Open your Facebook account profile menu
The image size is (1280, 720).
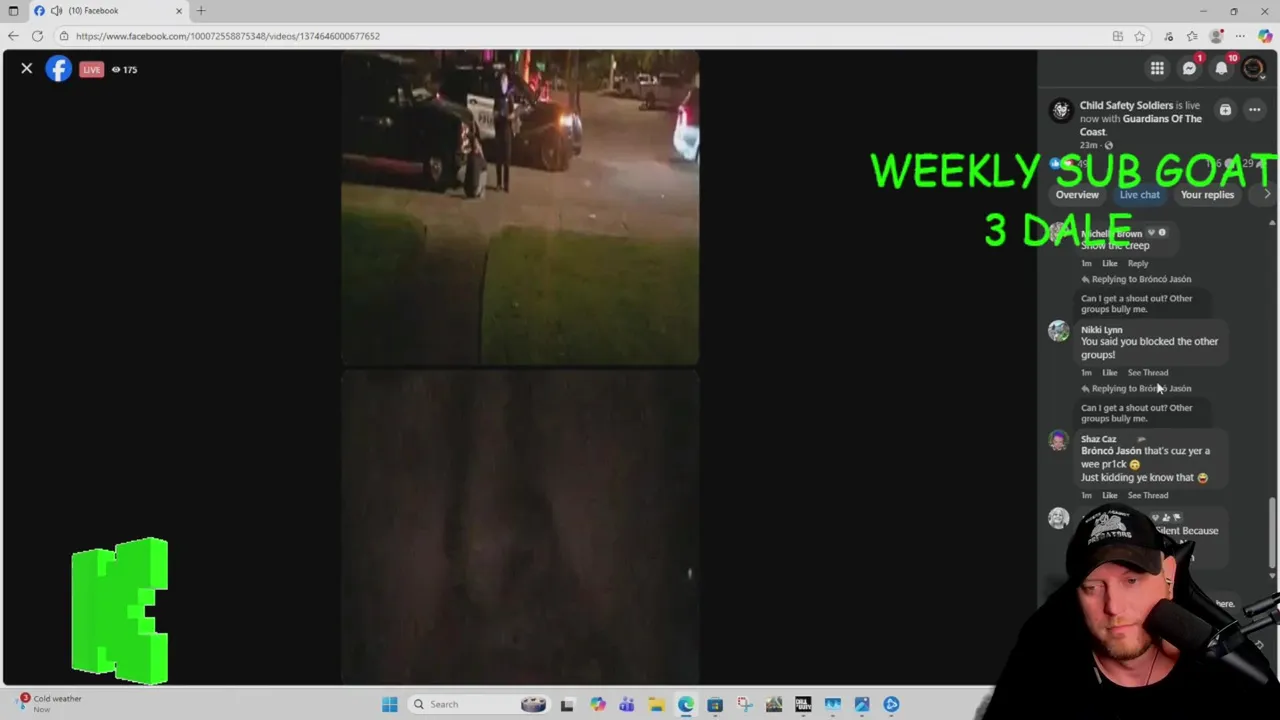(1253, 68)
